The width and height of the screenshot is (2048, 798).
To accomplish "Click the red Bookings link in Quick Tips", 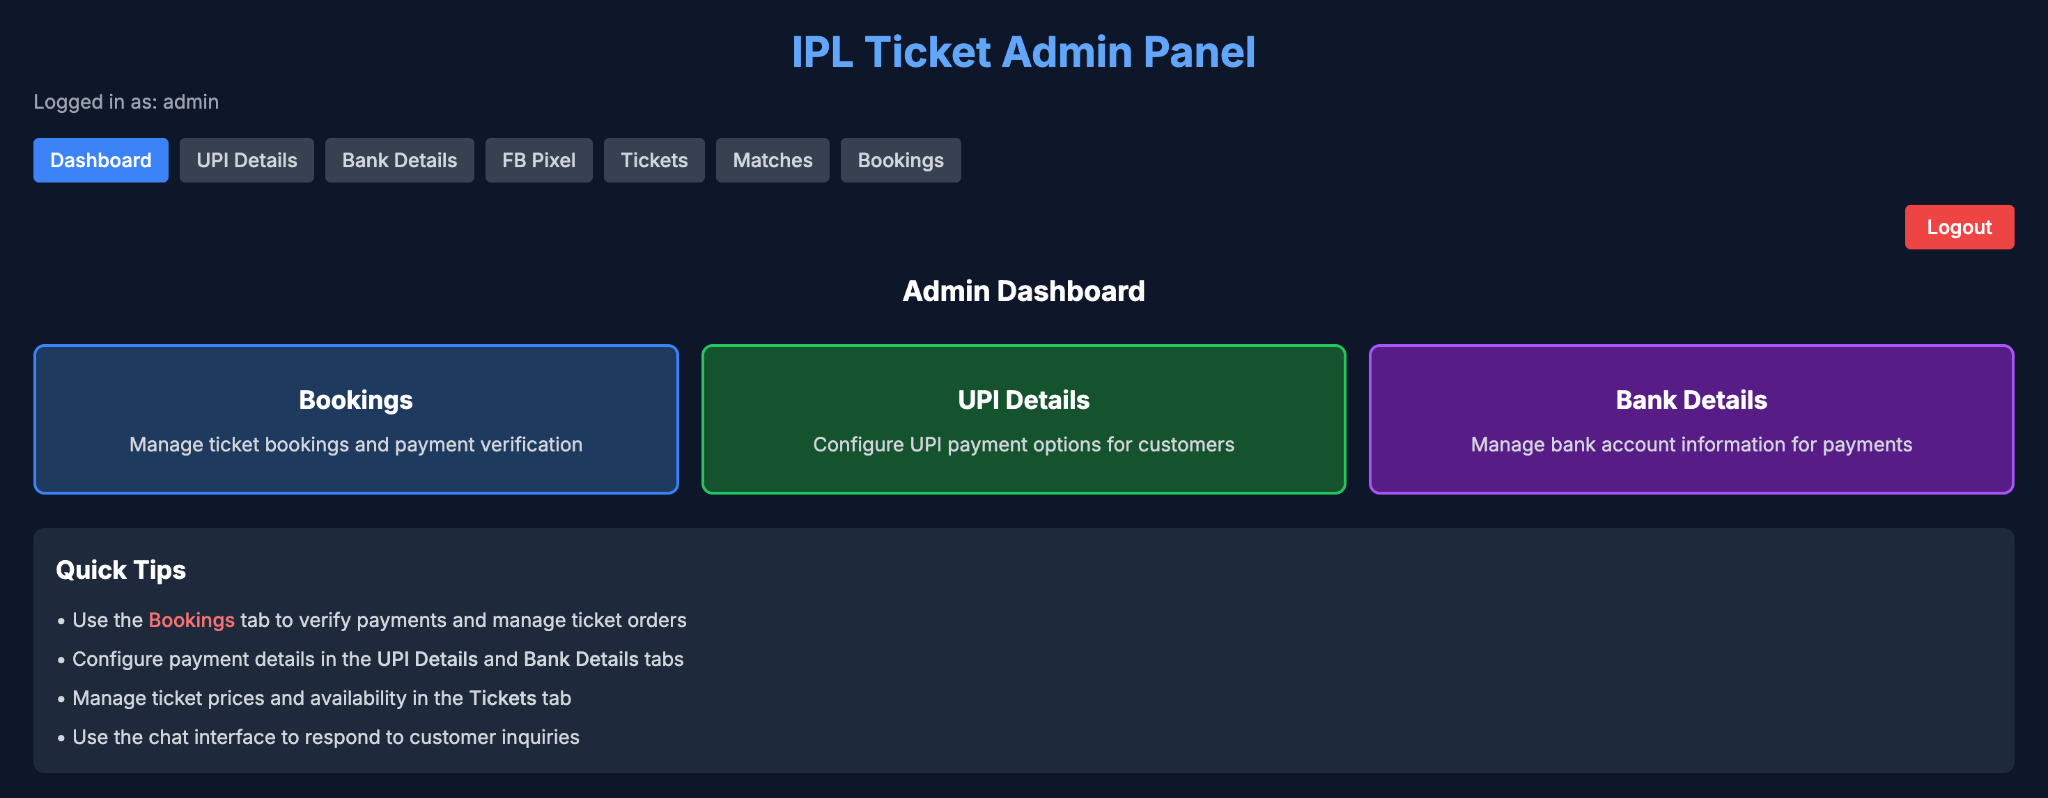I will pyautogui.click(x=192, y=620).
